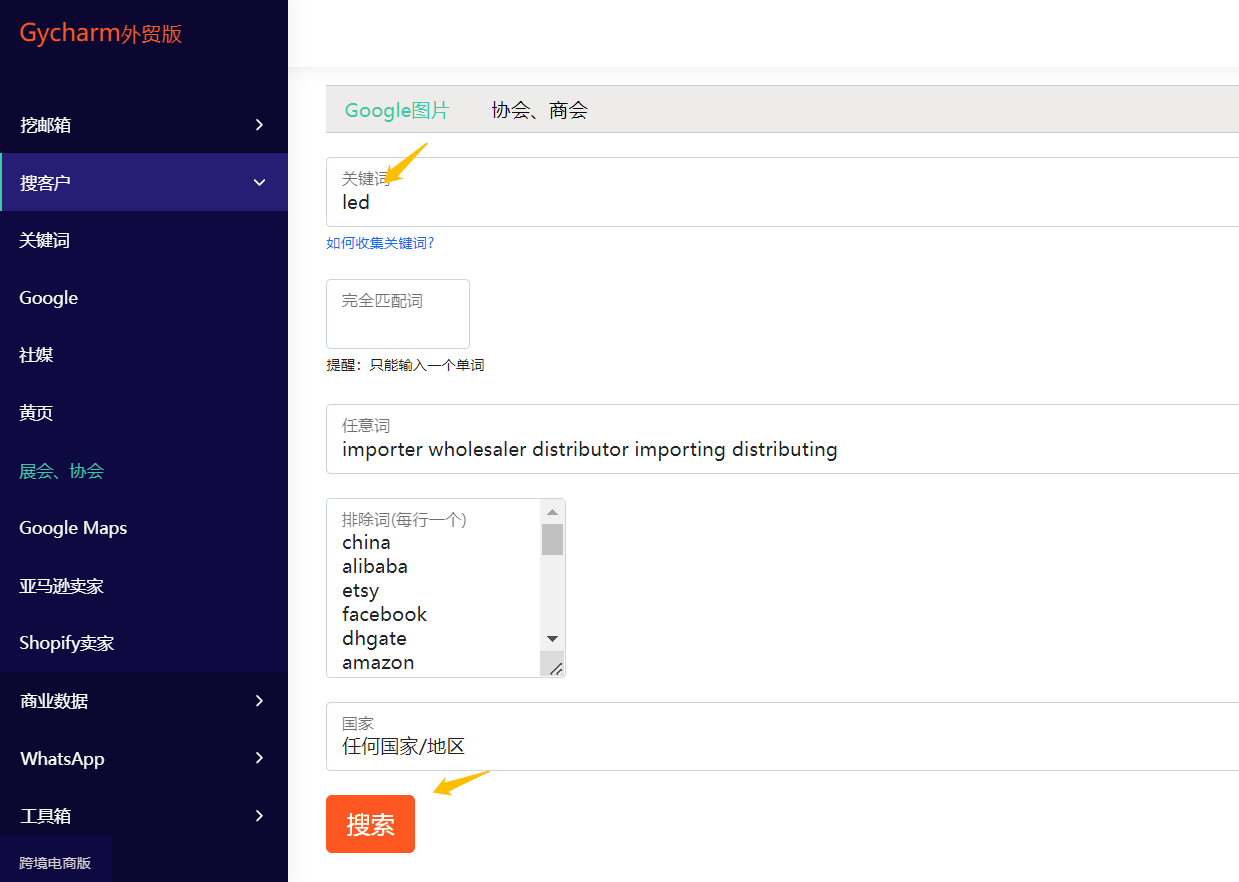Image resolution: width=1239 pixels, height=882 pixels.
Task: Open the Shopify卖家 sidebar item
Action: coord(66,643)
